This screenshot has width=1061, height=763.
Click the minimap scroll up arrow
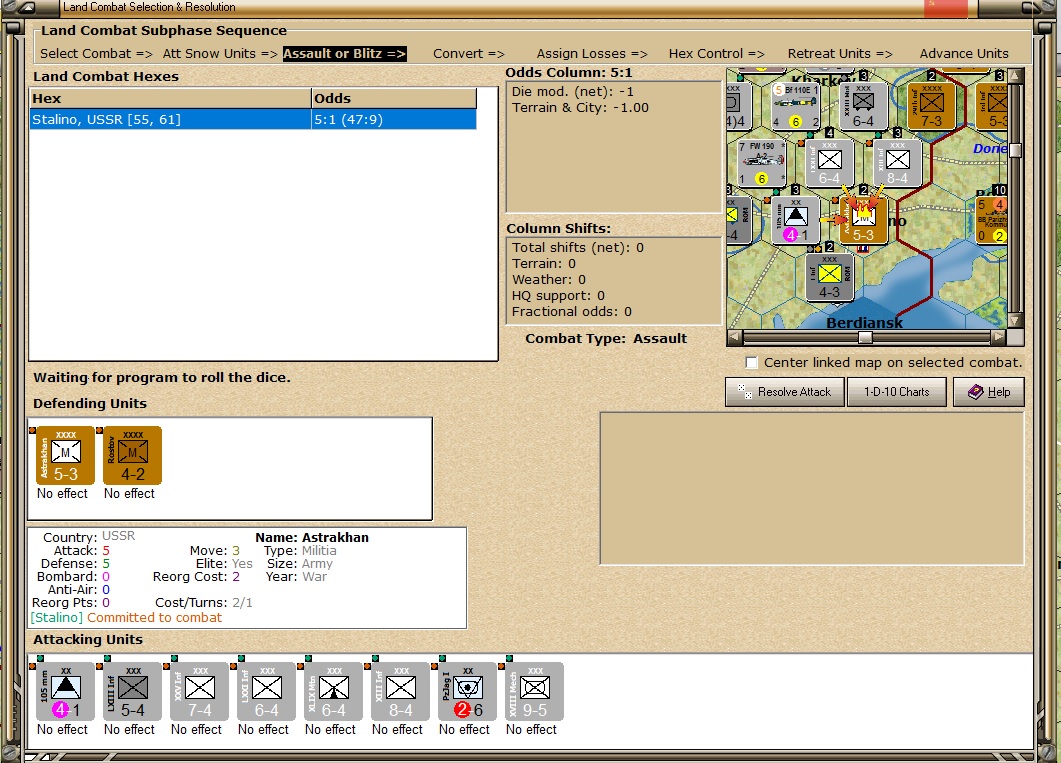[x=1015, y=75]
